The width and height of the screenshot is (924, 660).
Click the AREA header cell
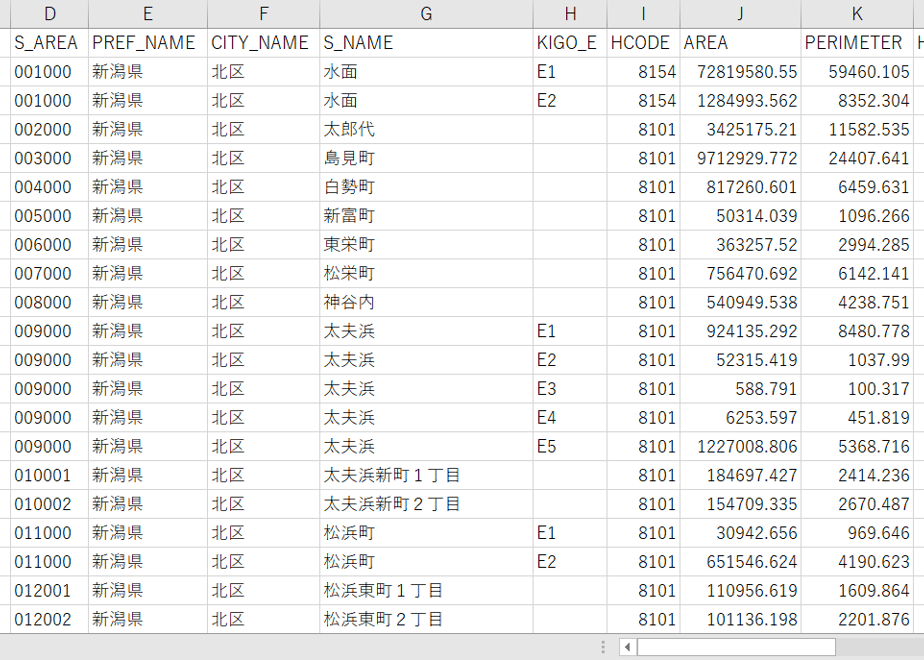[740, 43]
